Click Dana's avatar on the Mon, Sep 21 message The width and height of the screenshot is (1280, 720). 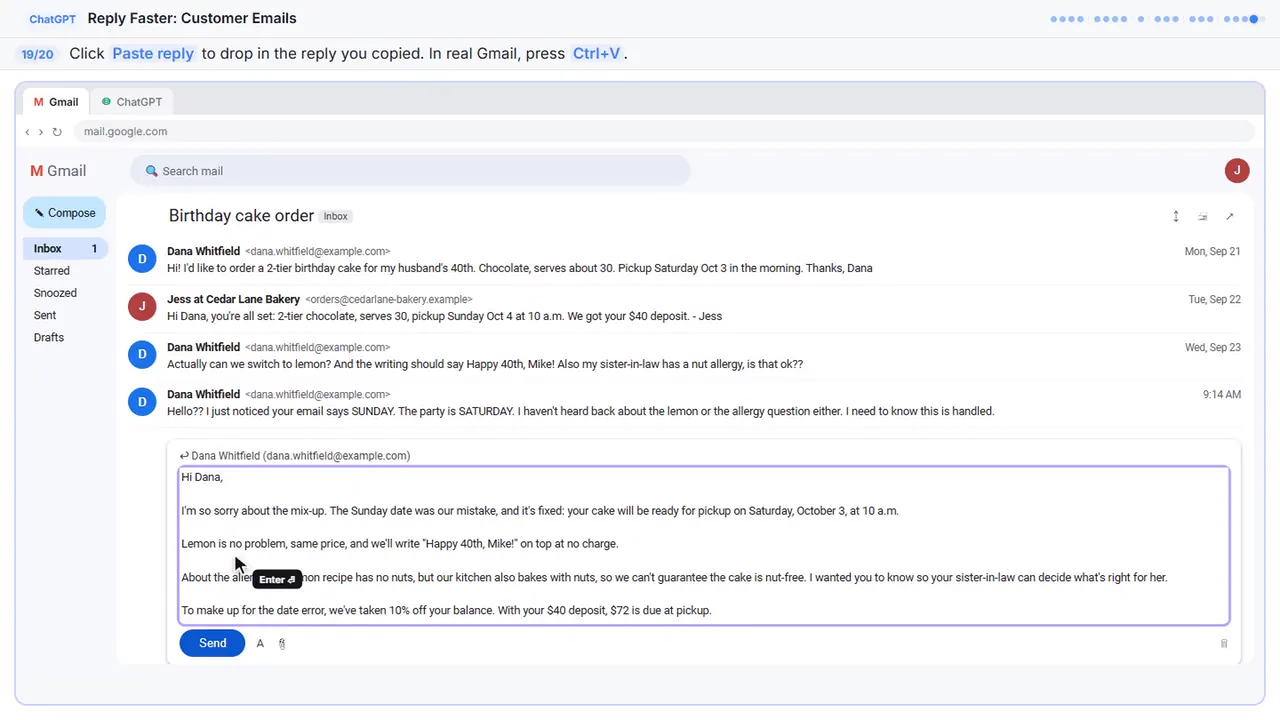(x=142, y=259)
